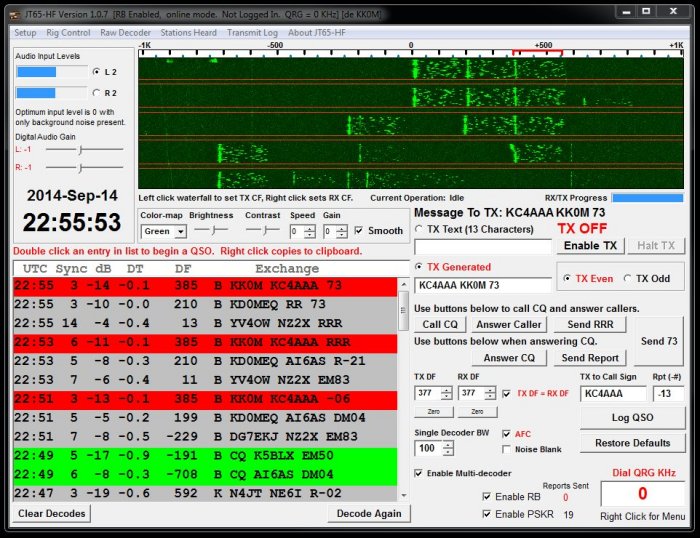Click the Dial QRG KHz value box

642,493
